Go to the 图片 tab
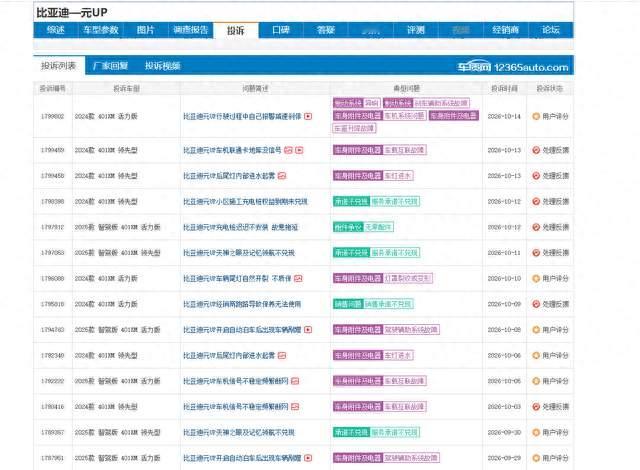This screenshot has height=470, width=640. (146, 30)
